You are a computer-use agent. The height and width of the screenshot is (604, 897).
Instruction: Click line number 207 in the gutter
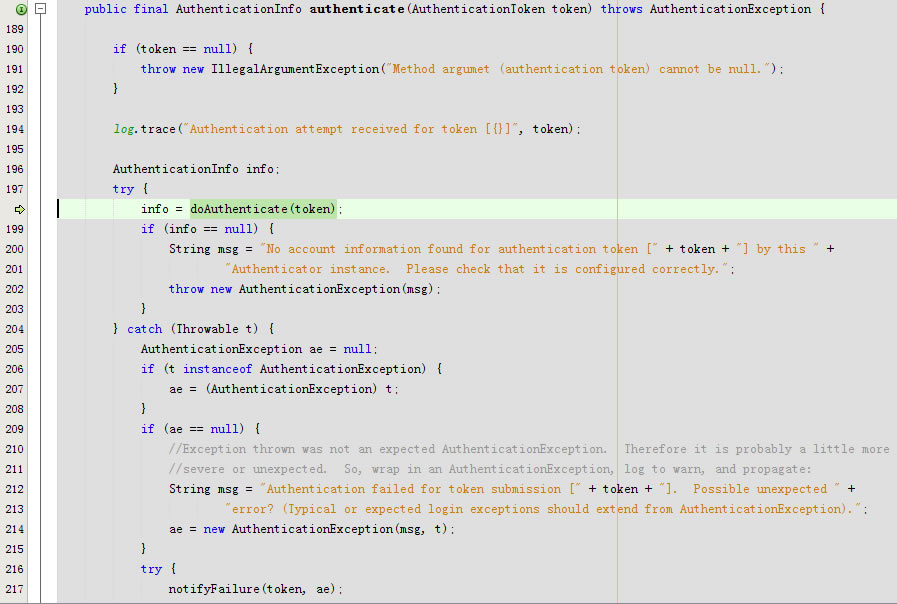[15, 389]
